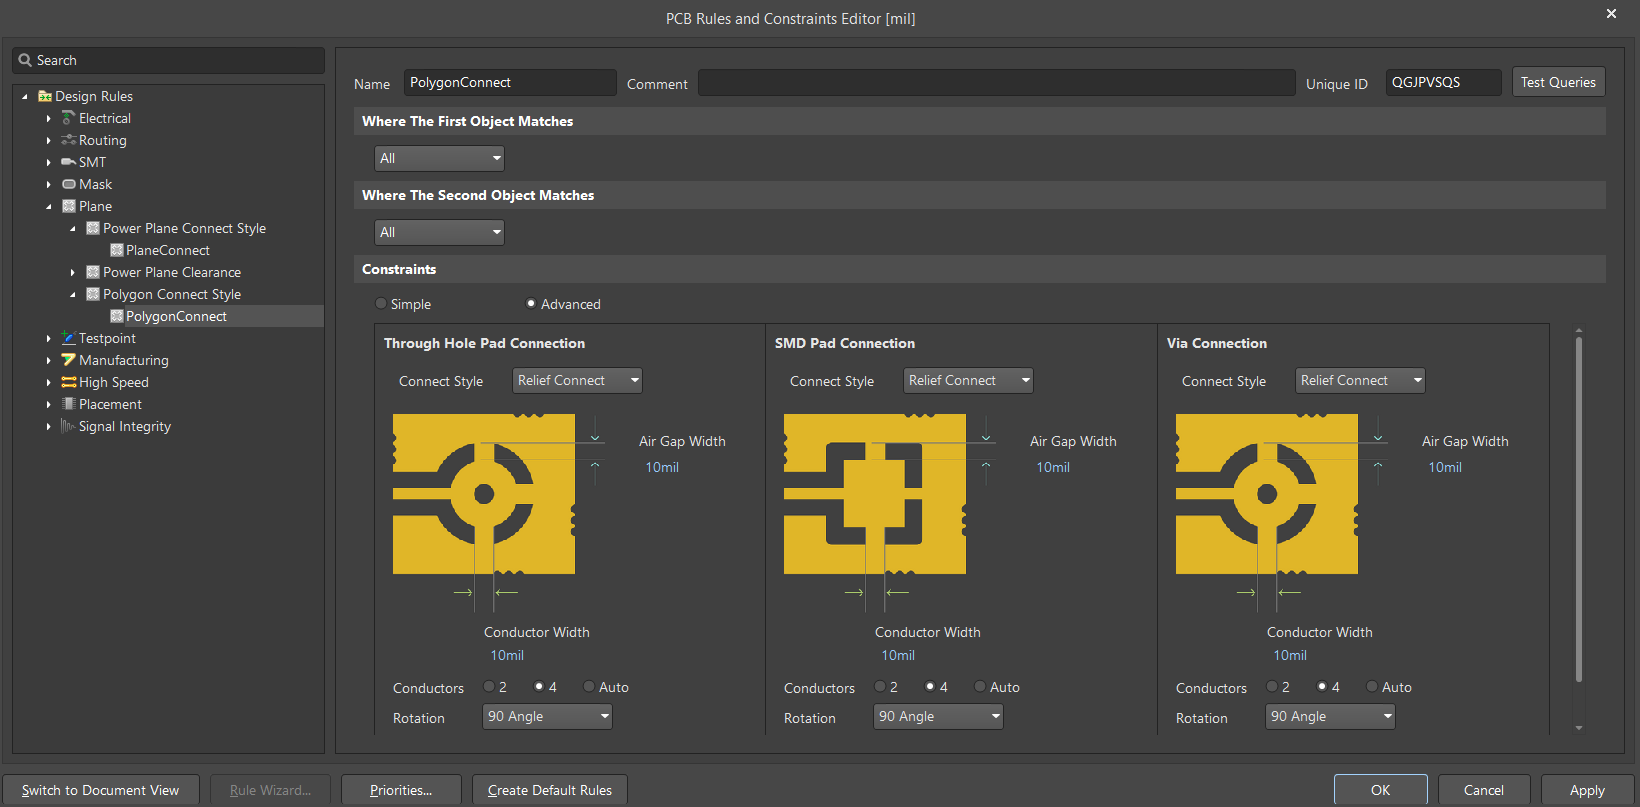
Task: Open SMD Pad Rotation dropdown
Action: [x=938, y=716]
